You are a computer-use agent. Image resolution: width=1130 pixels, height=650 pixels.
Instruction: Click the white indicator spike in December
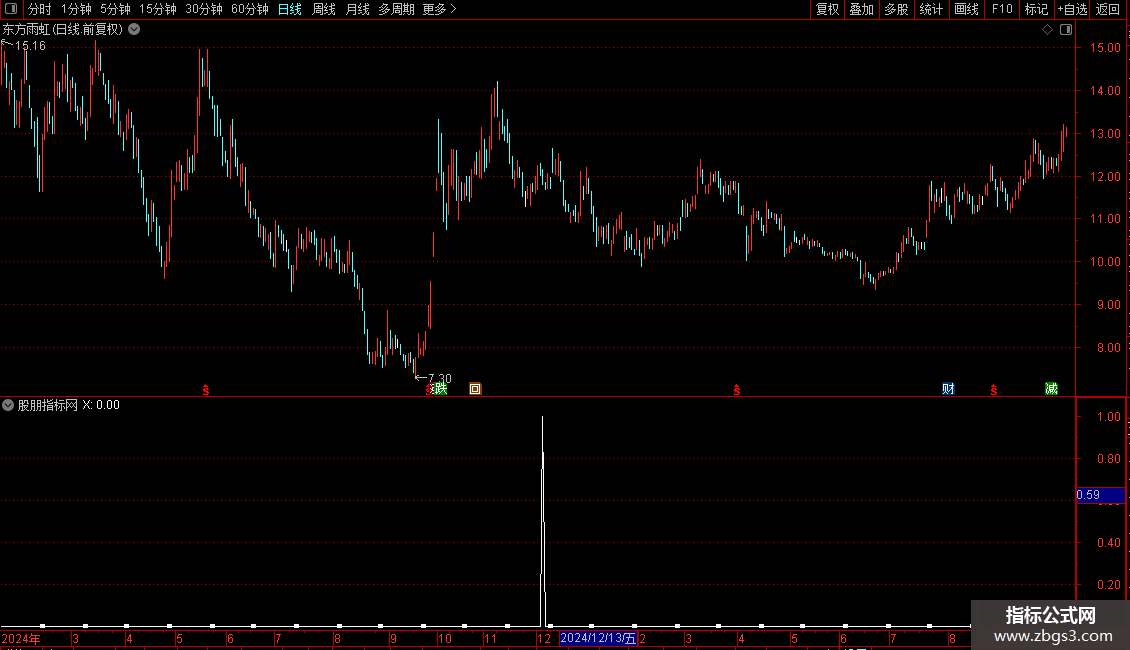(x=543, y=521)
